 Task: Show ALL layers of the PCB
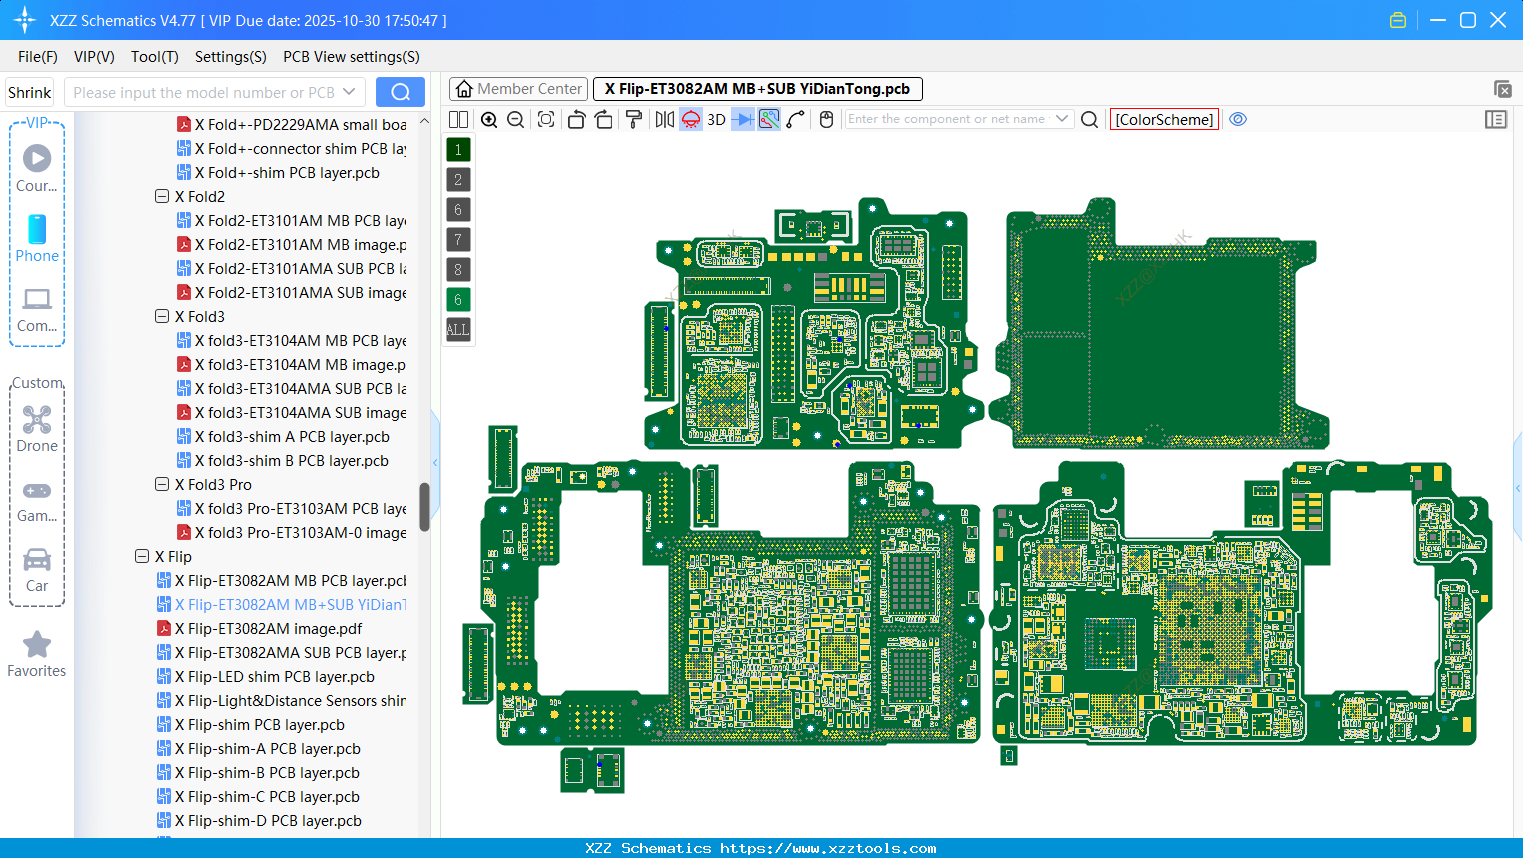pos(458,329)
